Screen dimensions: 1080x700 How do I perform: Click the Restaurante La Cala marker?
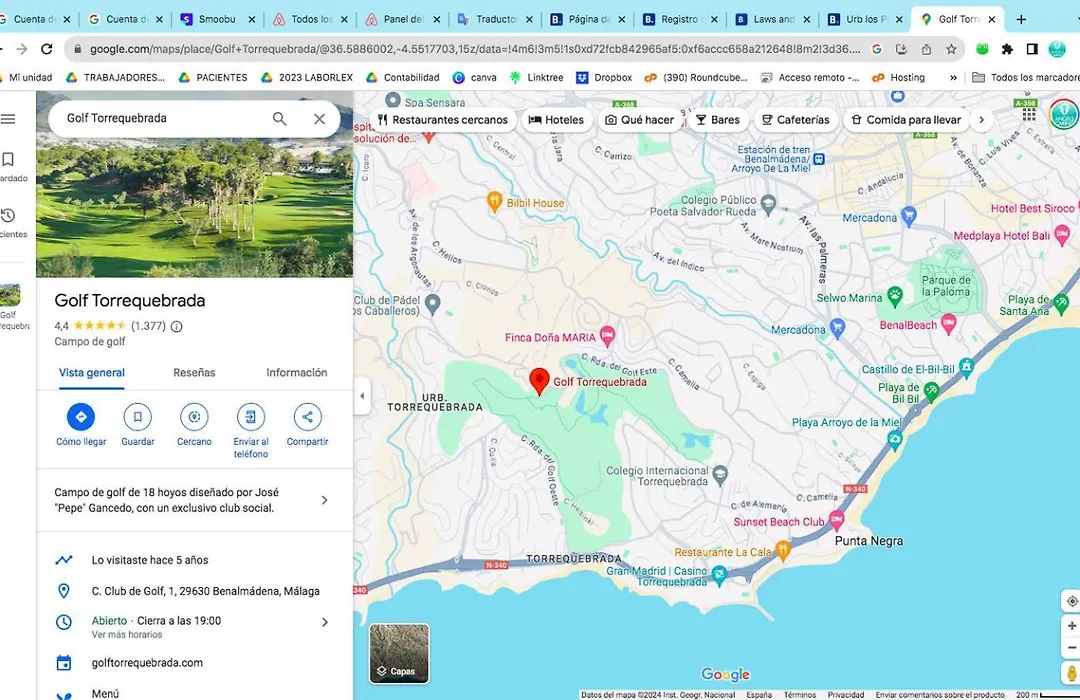tap(782, 550)
